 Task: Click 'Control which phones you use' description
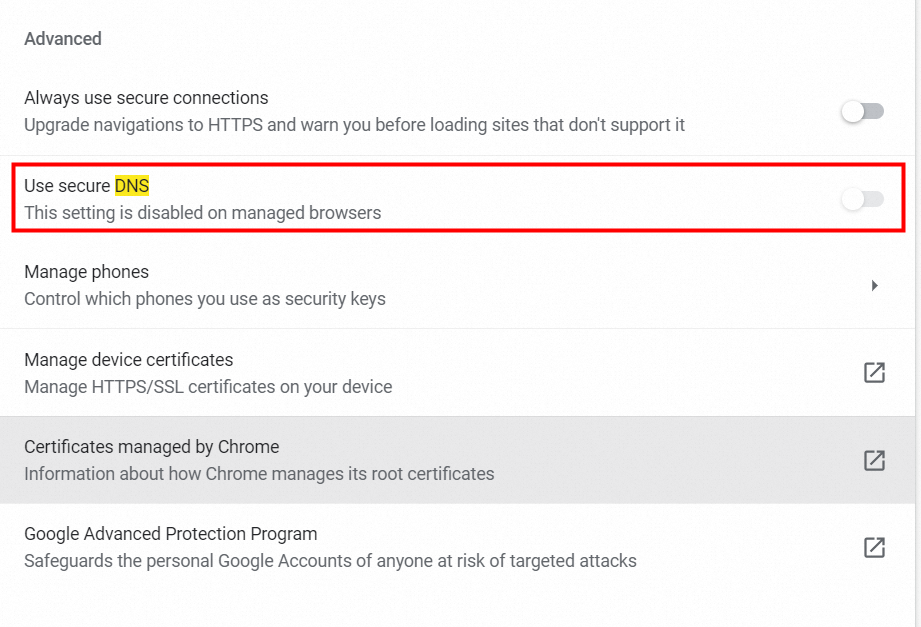click(204, 299)
